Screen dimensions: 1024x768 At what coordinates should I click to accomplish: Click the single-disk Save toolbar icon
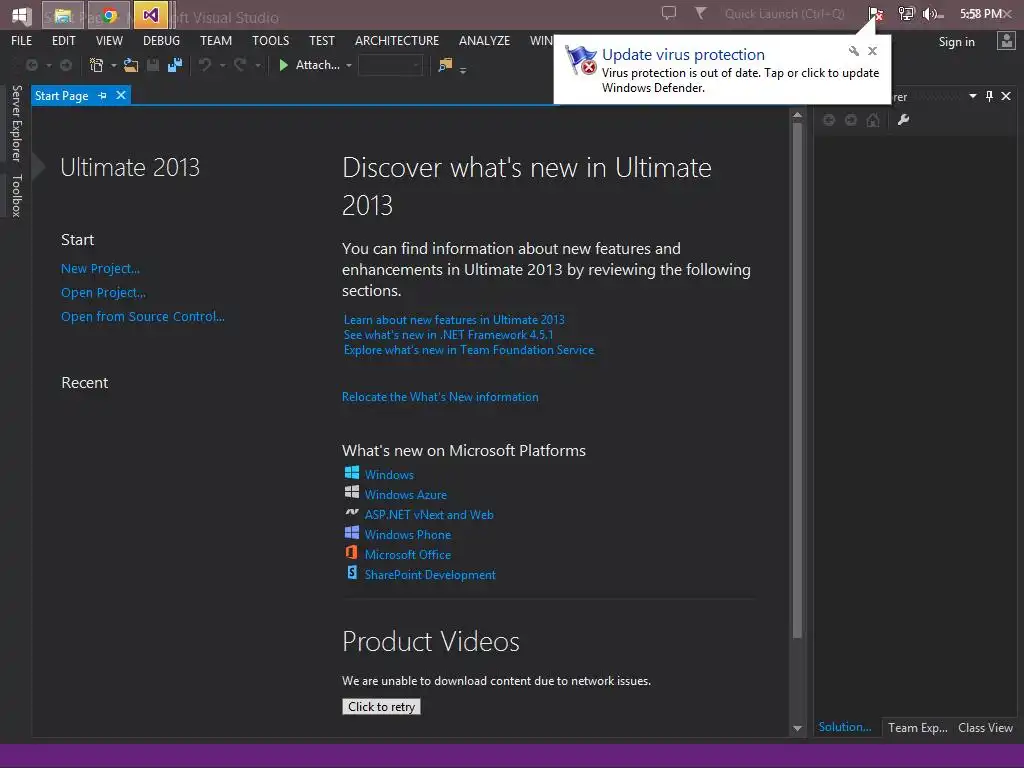pyautogui.click(x=153, y=65)
